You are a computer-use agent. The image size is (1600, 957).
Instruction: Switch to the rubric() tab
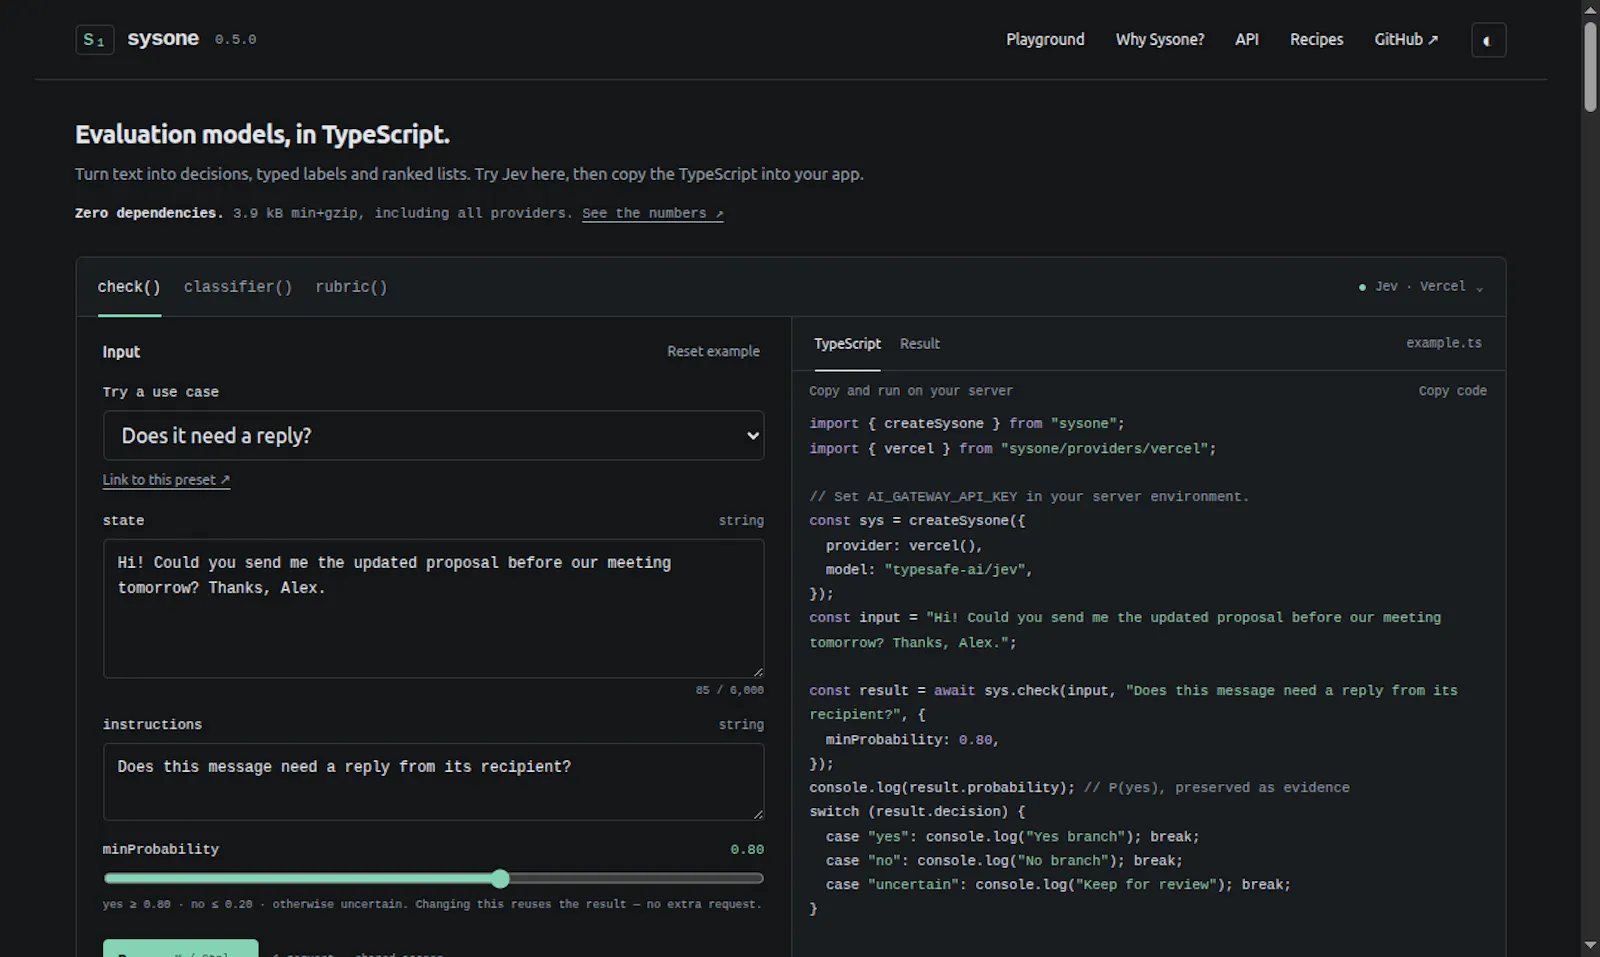point(351,287)
